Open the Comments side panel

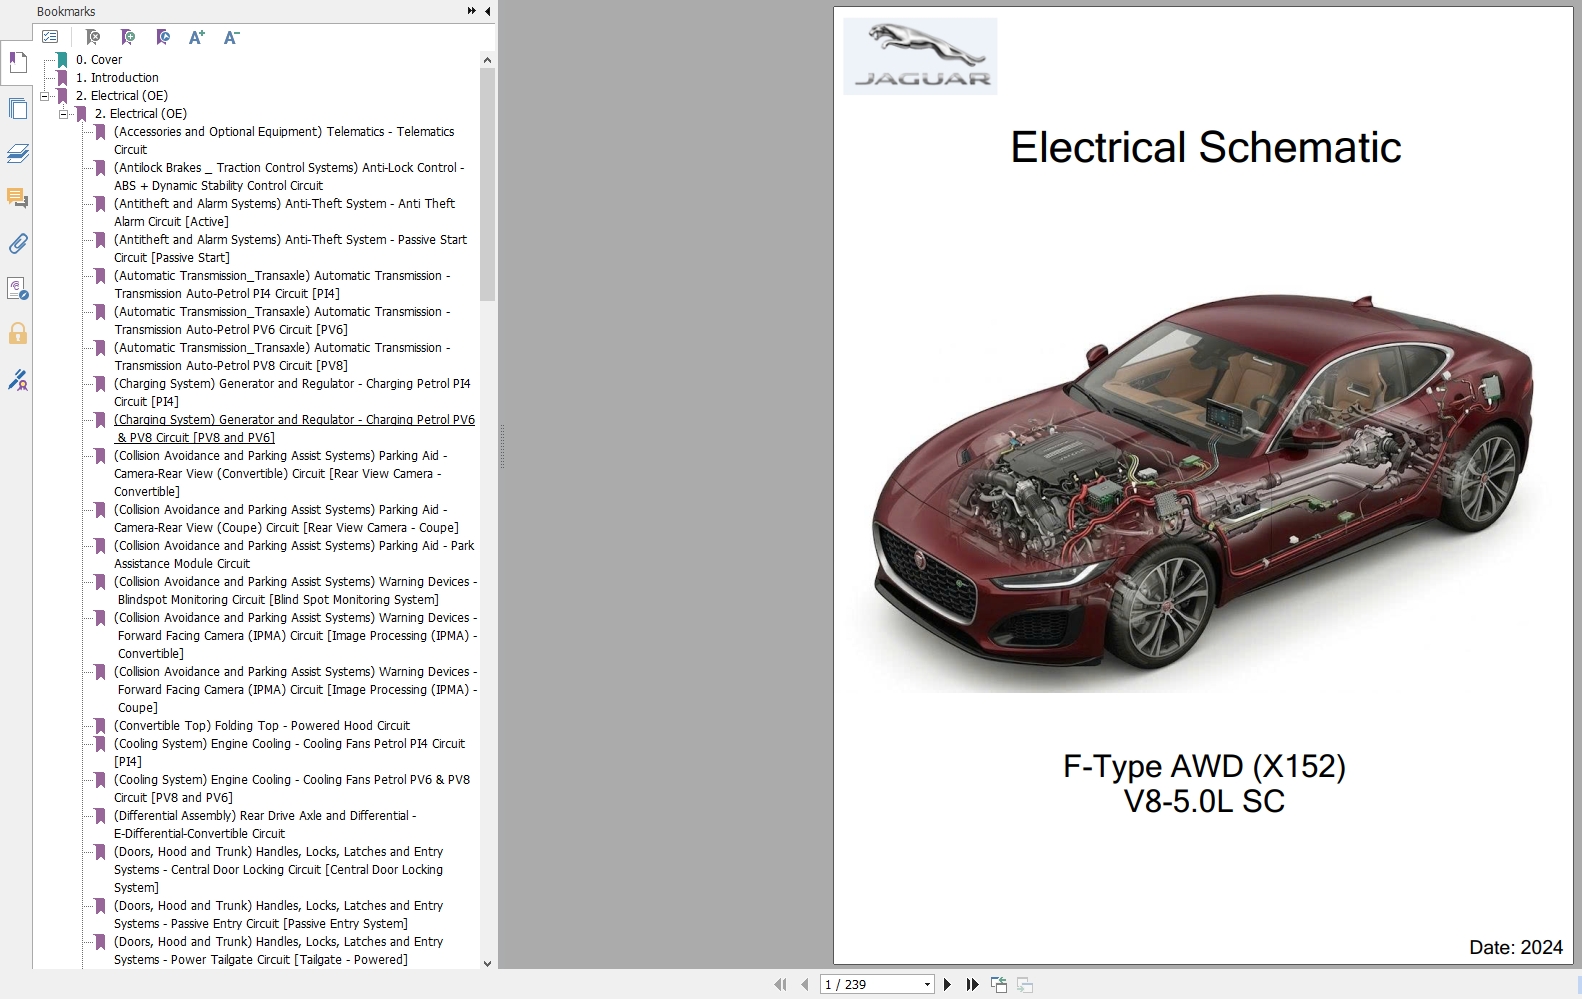point(17,198)
